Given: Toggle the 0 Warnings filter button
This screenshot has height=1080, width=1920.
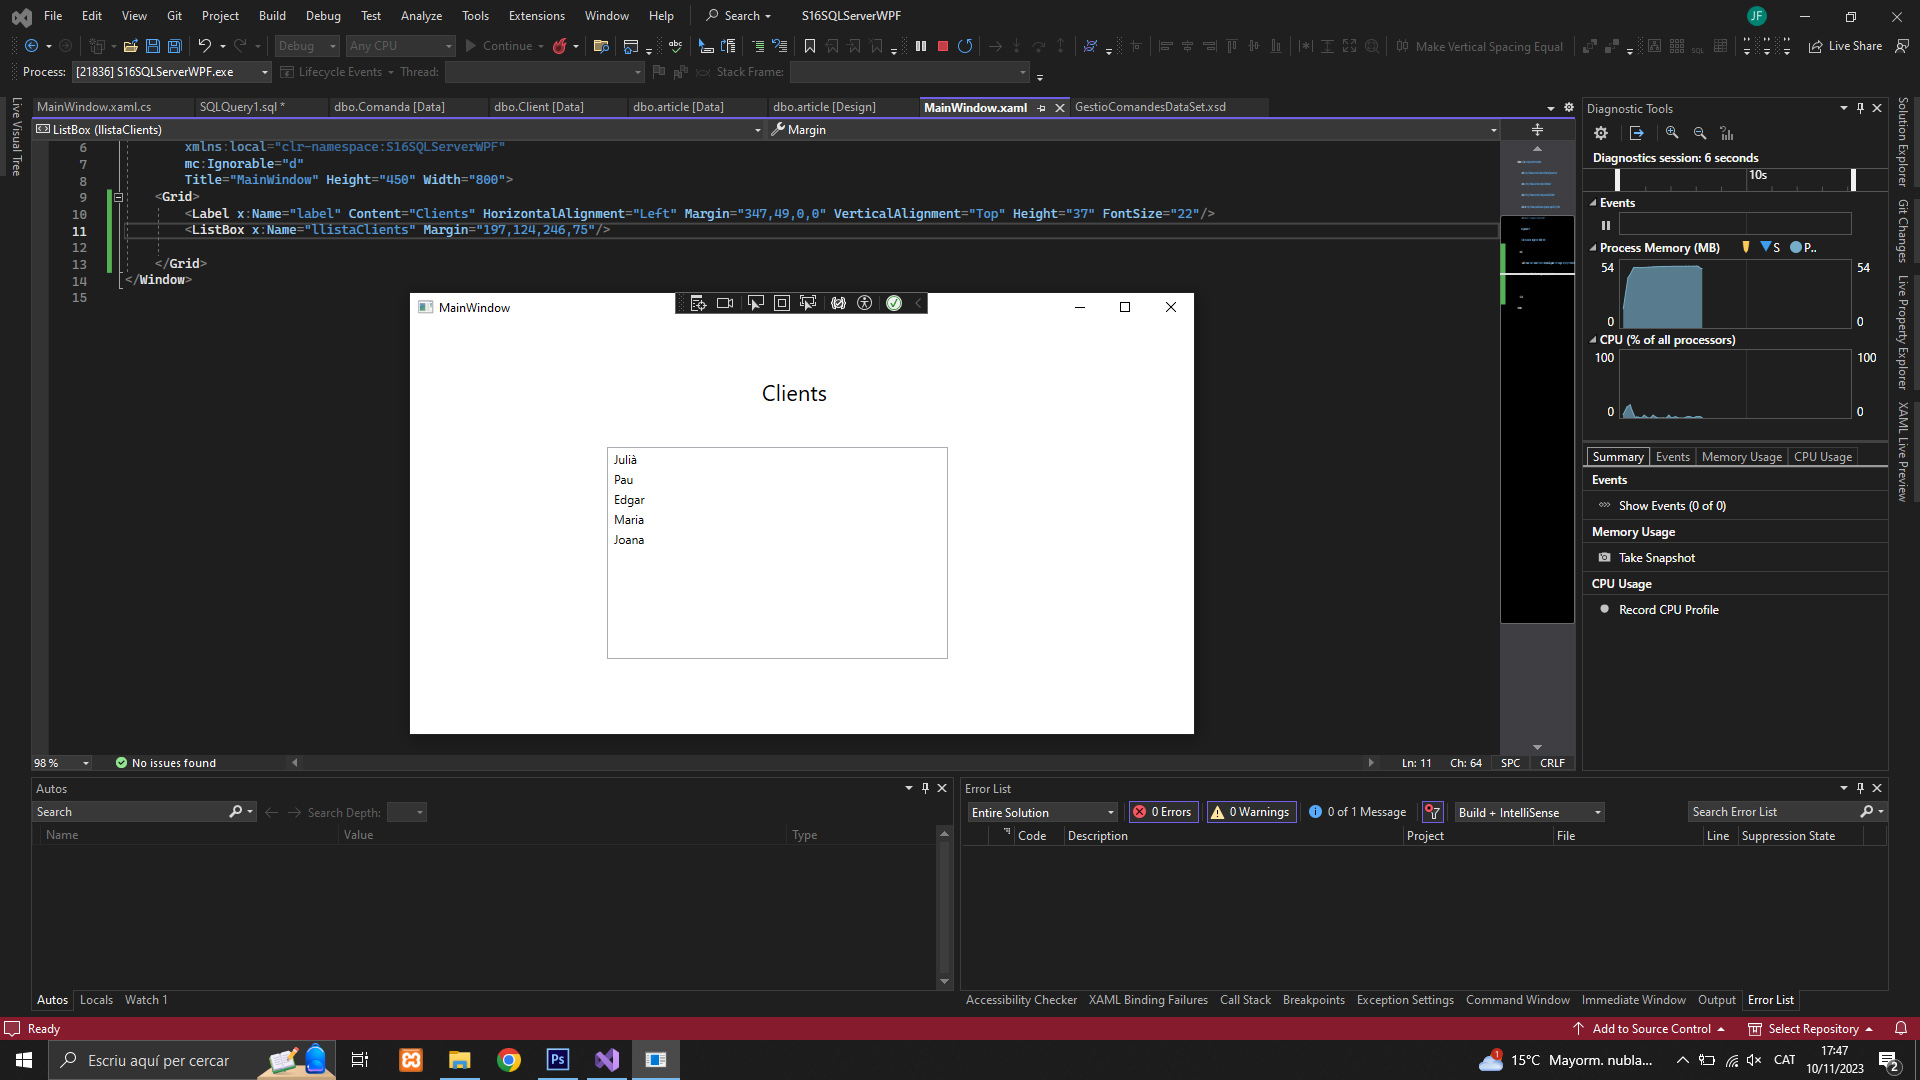Looking at the screenshot, I should point(1251,812).
